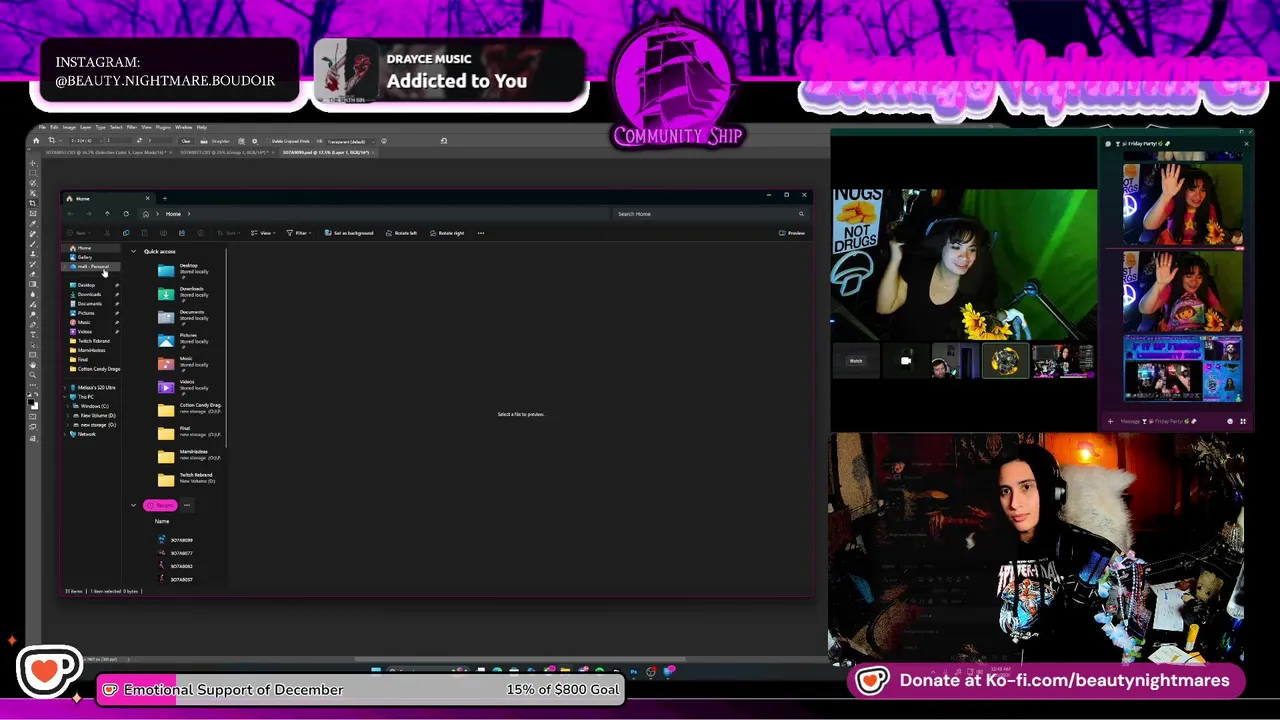Click Photoshop Home icon in options bar
Image resolution: width=1280 pixels, height=720 pixels.
click(x=36, y=141)
